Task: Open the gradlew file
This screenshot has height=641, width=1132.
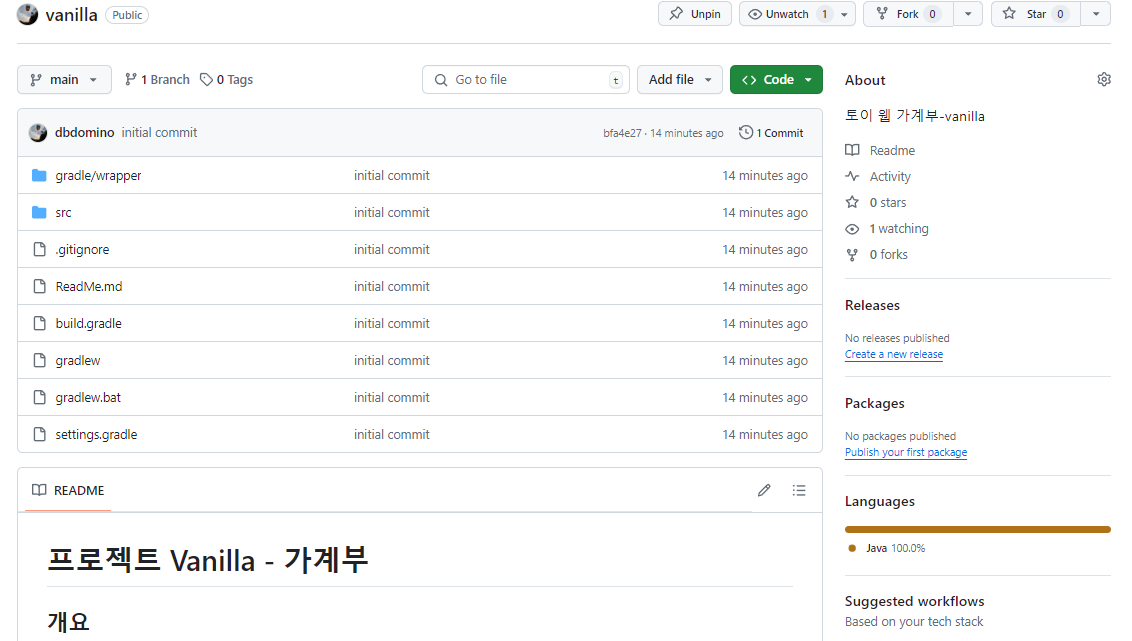Action: (78, 361)
